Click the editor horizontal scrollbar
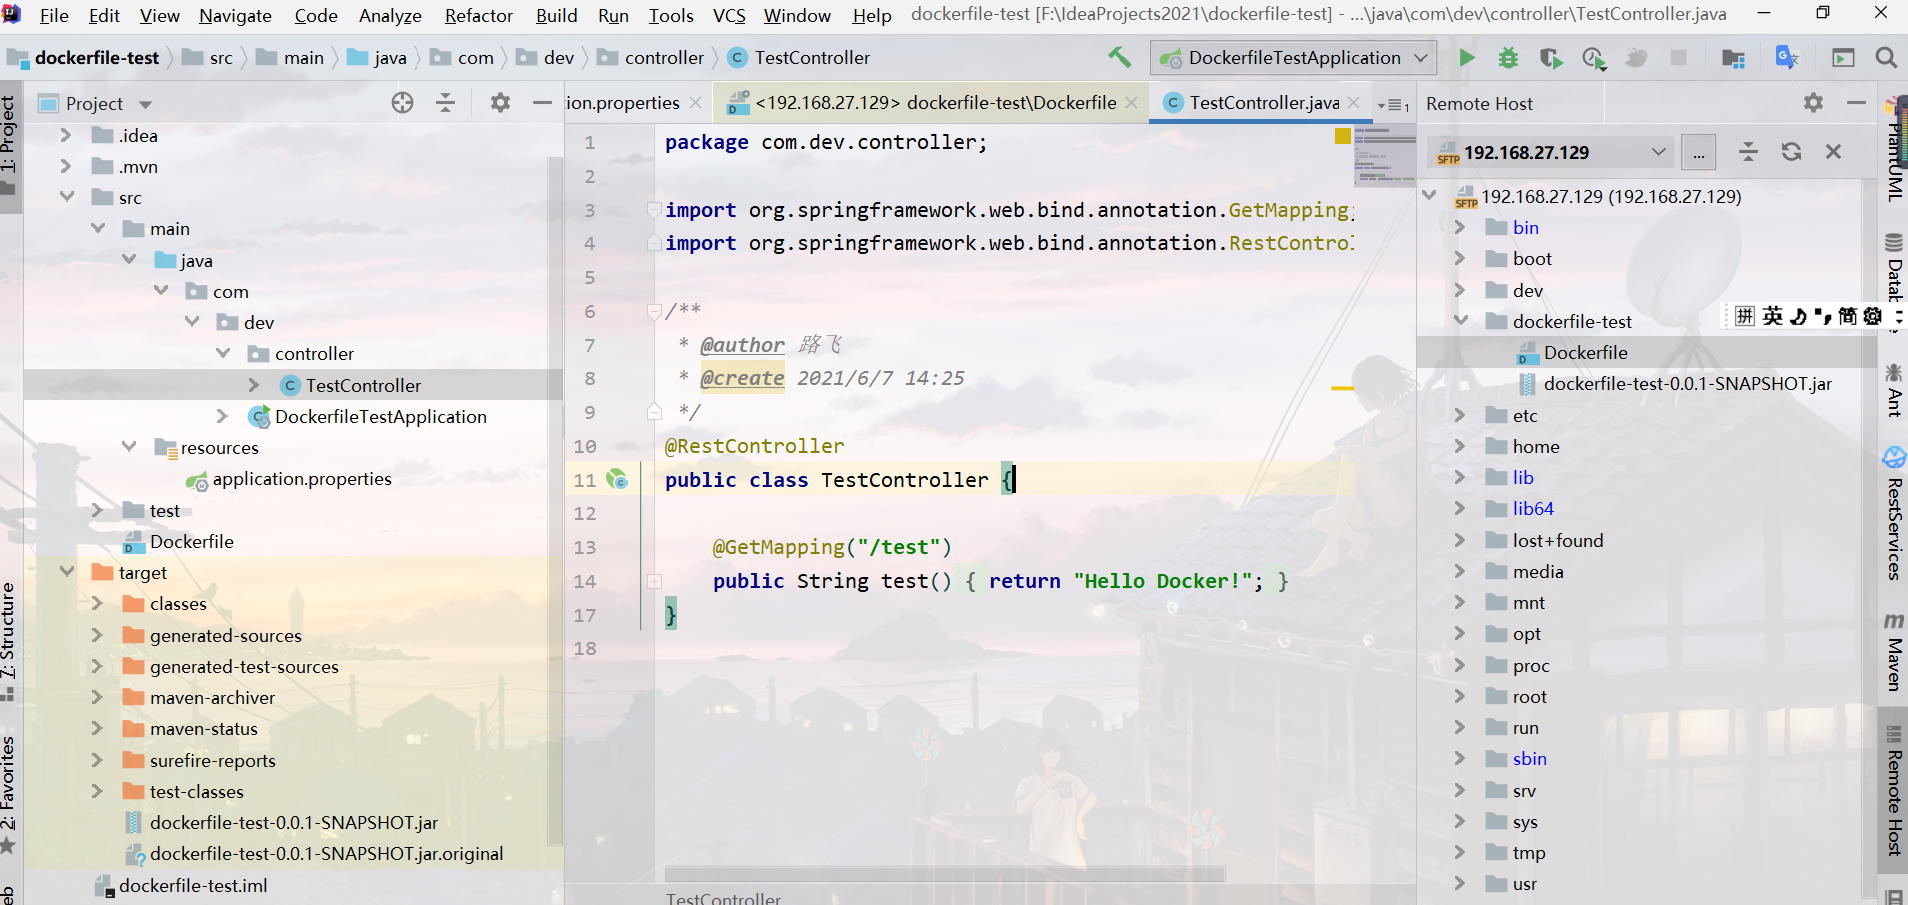The height and width of the screenshot is (905, 1908). pos(944,874)
